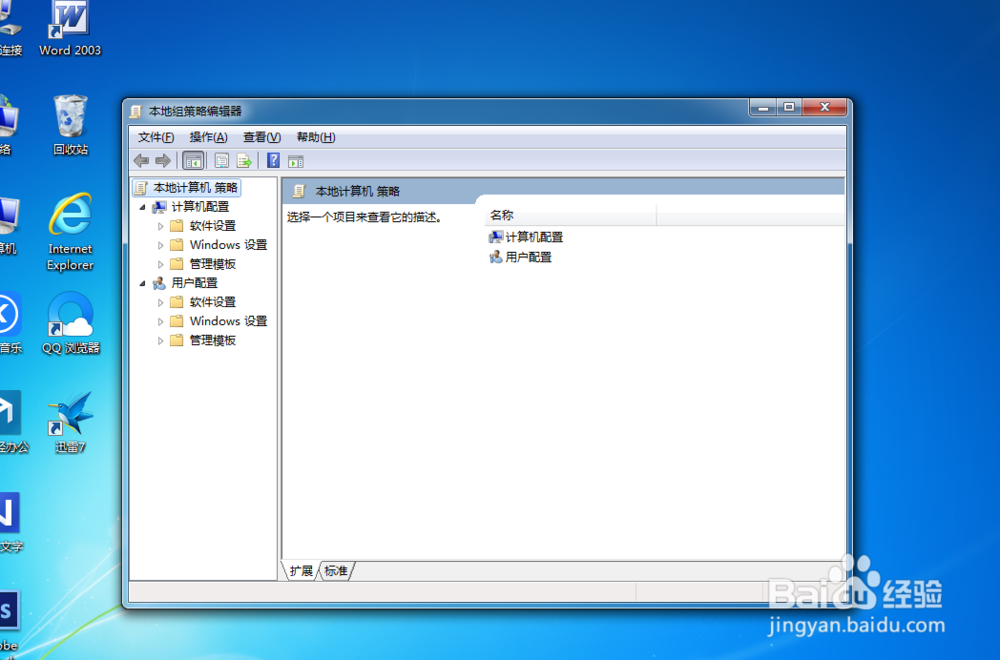Toggle the show/hide action pane icon
The height and width of the screenshot is (660, 1000).
[295, 161]
